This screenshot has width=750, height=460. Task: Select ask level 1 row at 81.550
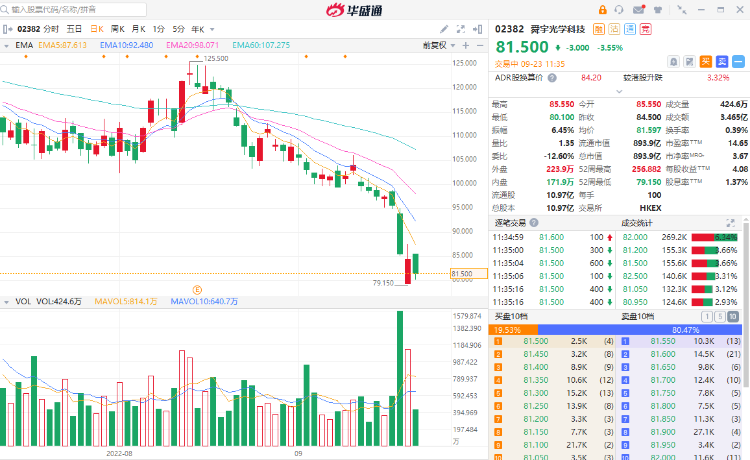[x=681, y=341]
